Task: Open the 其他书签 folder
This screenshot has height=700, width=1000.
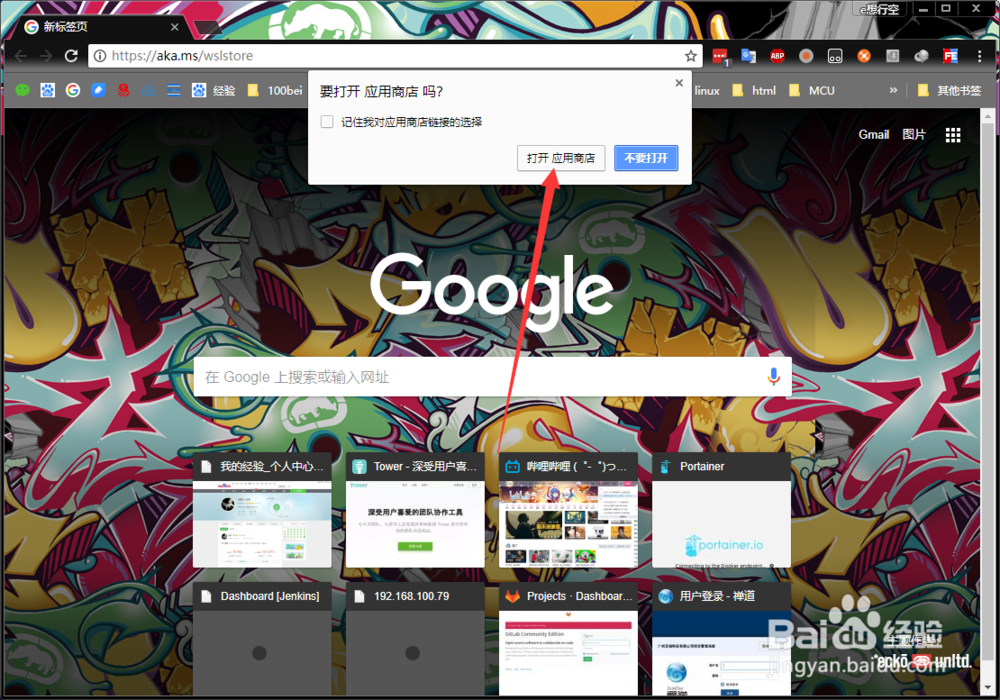Action: pyautogui.click(x=949, y=91)
